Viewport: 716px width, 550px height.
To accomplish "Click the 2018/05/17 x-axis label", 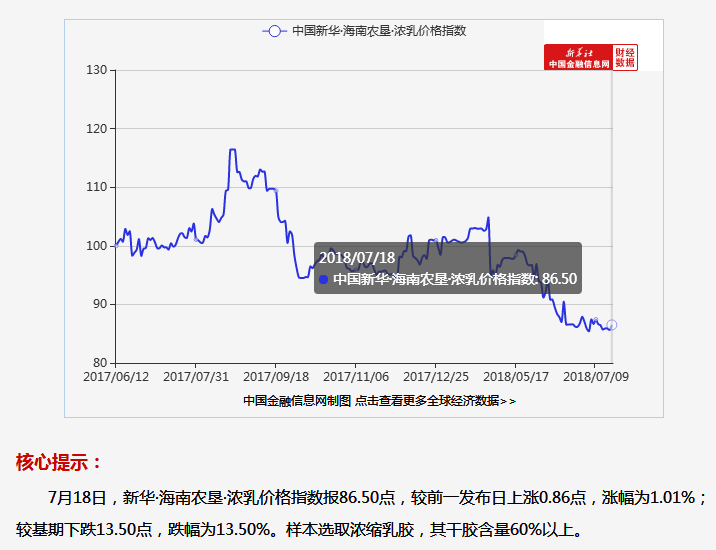I will (516, 377).
